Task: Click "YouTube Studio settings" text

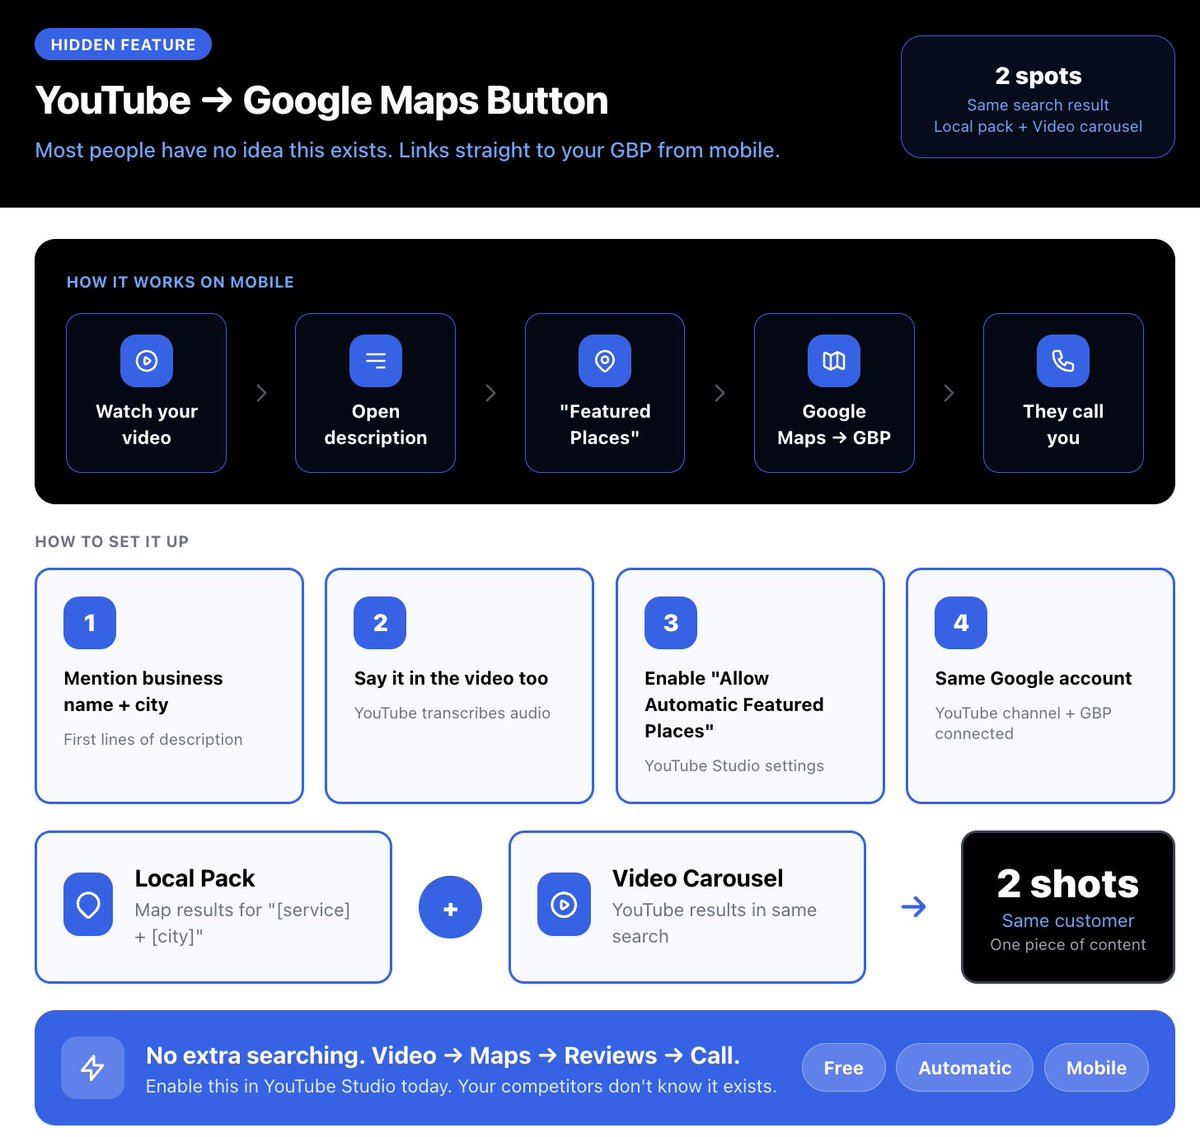Action: coord(734,765)
